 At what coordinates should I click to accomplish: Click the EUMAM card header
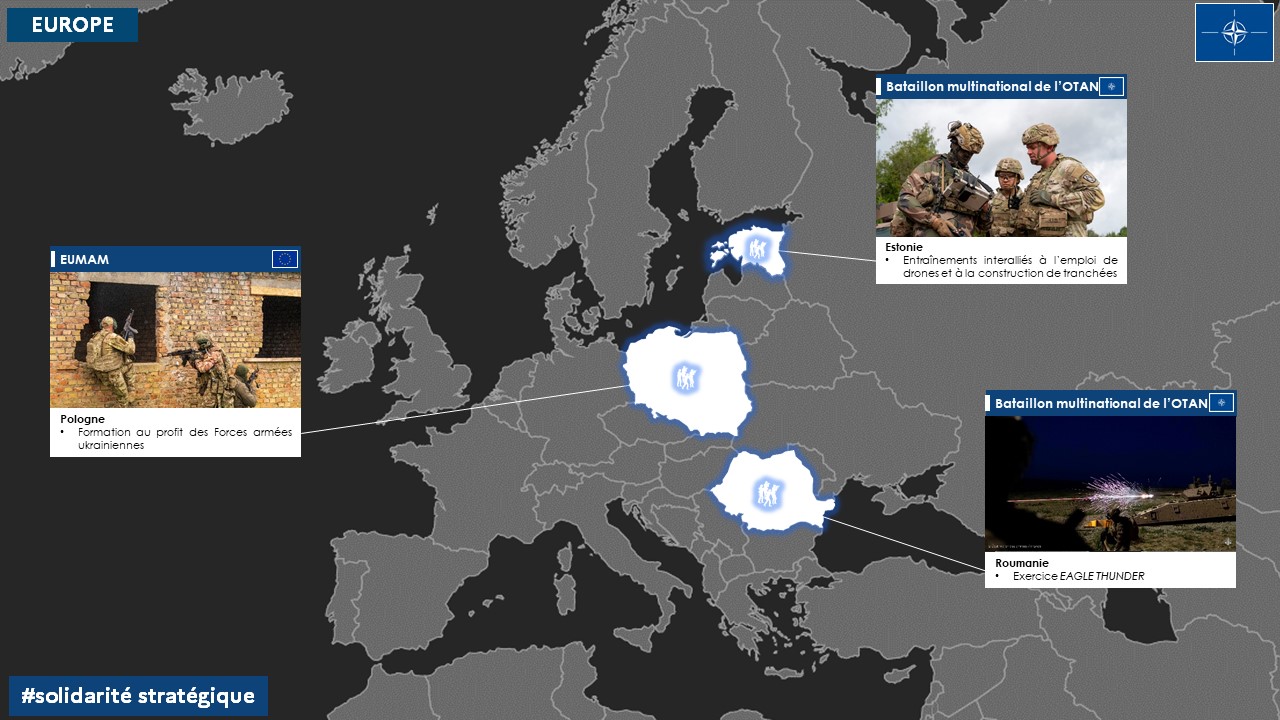coord(175,259)
